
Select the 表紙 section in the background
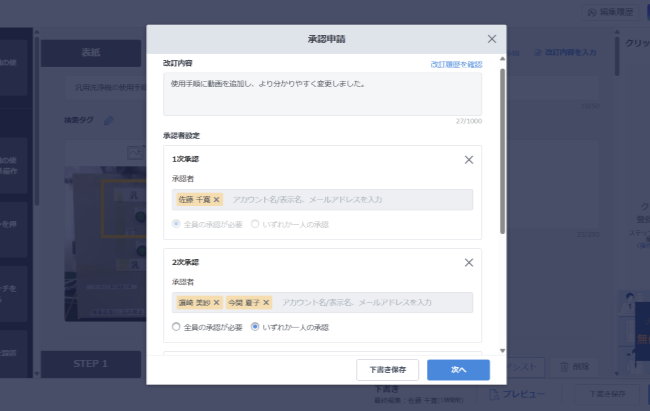[x=91, y=53]
